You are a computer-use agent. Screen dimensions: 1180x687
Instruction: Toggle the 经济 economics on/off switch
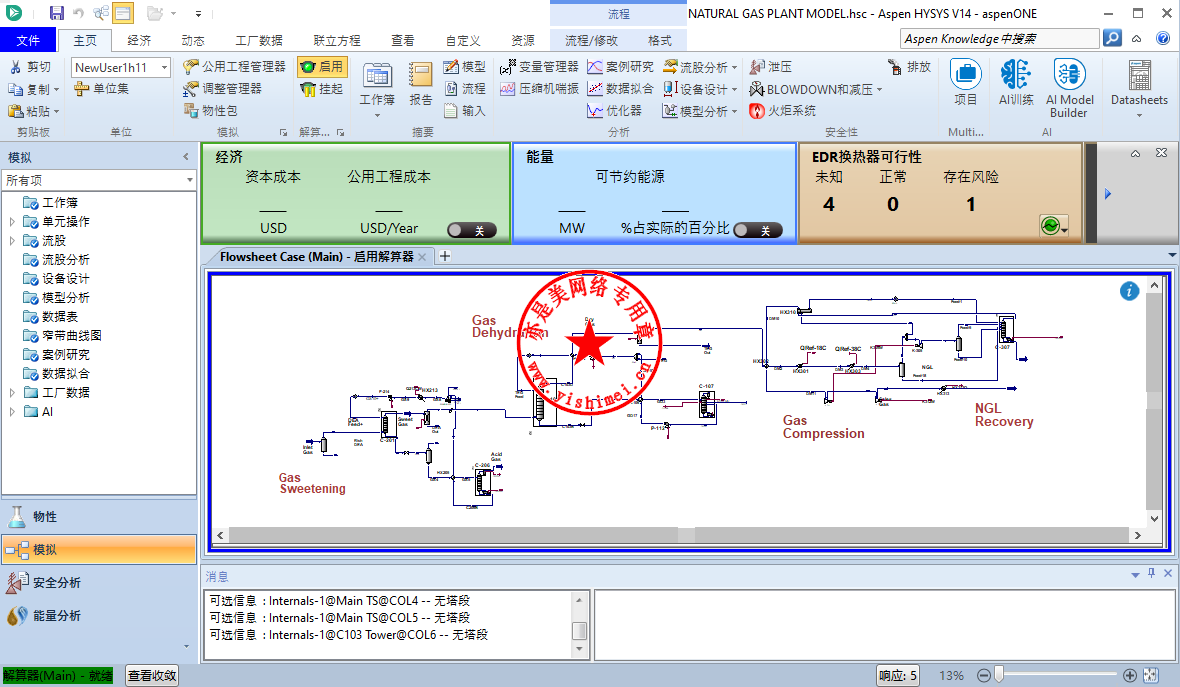pos(472,230)
